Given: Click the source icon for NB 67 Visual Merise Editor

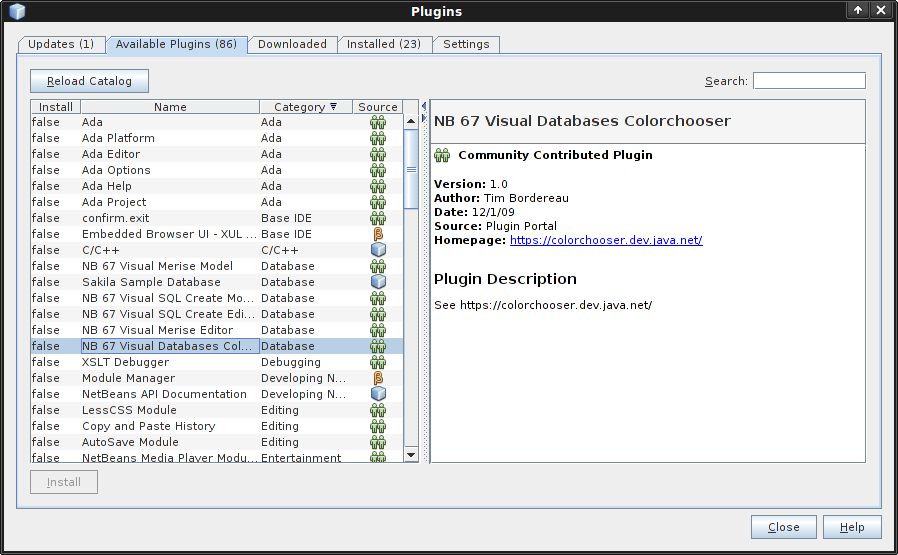Looking at the screenshot, I should tap(377, 330).
